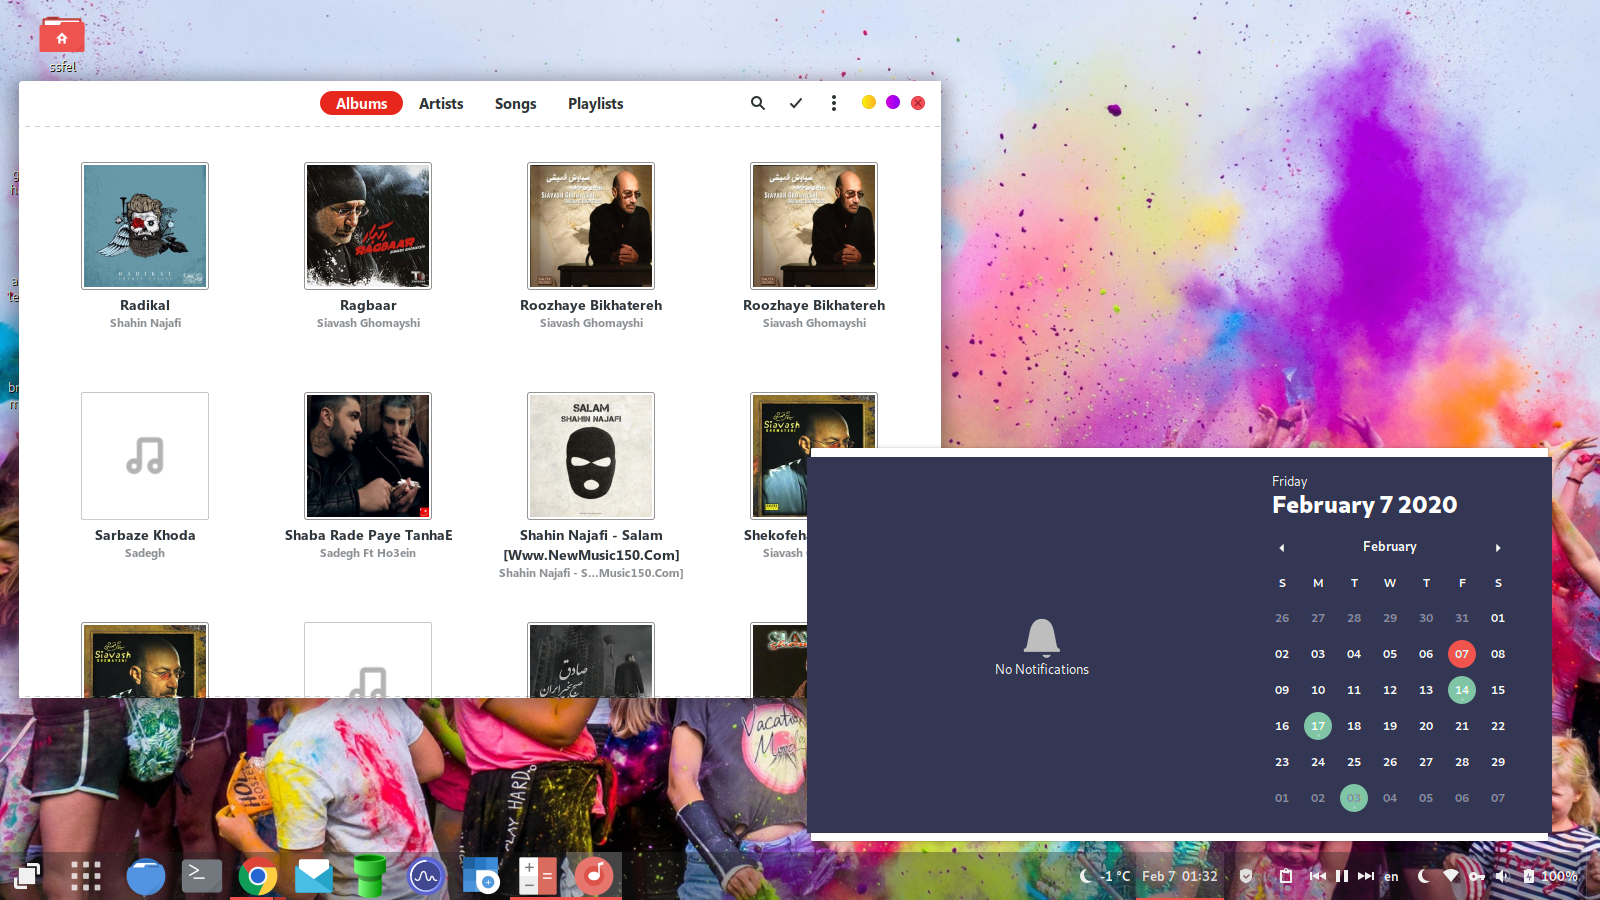The height and width of the screenshot is (900, 1600).
Task: Open Google Chrome from the dock
Action: [258, 877]
